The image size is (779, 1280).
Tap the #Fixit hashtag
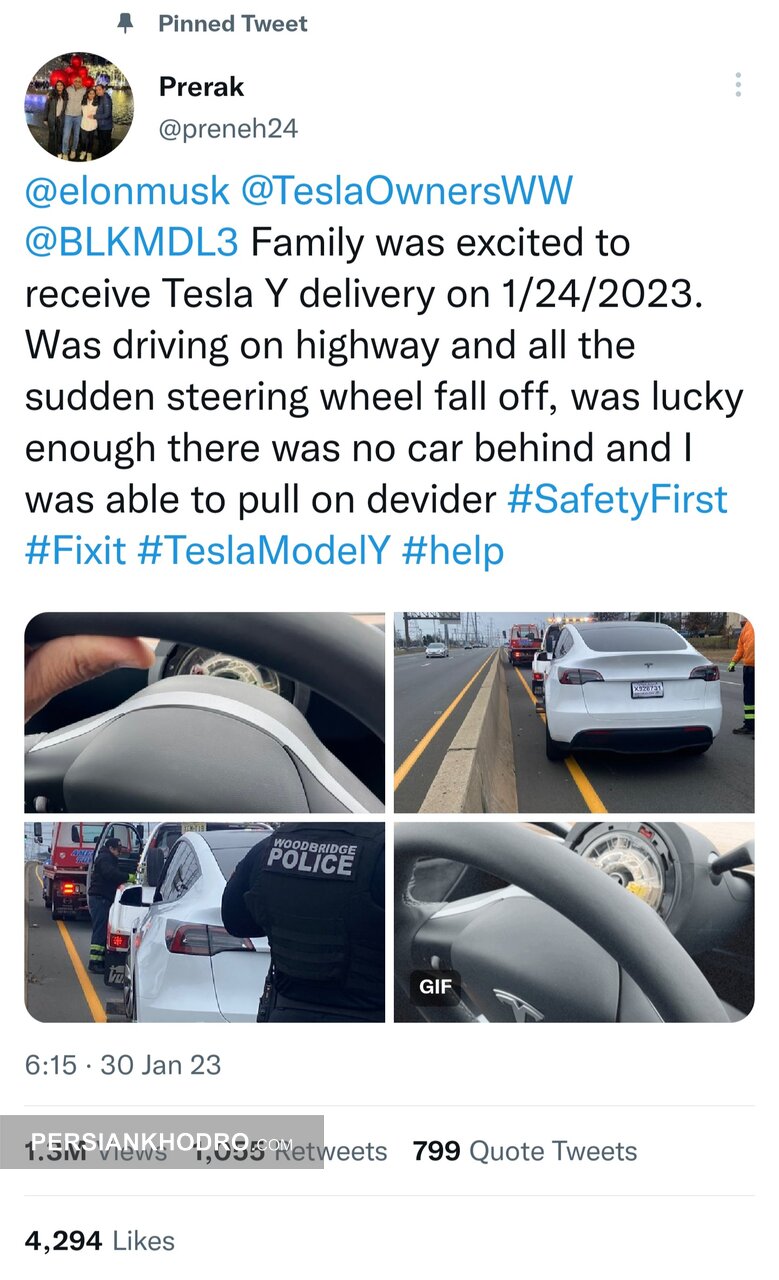75,551
